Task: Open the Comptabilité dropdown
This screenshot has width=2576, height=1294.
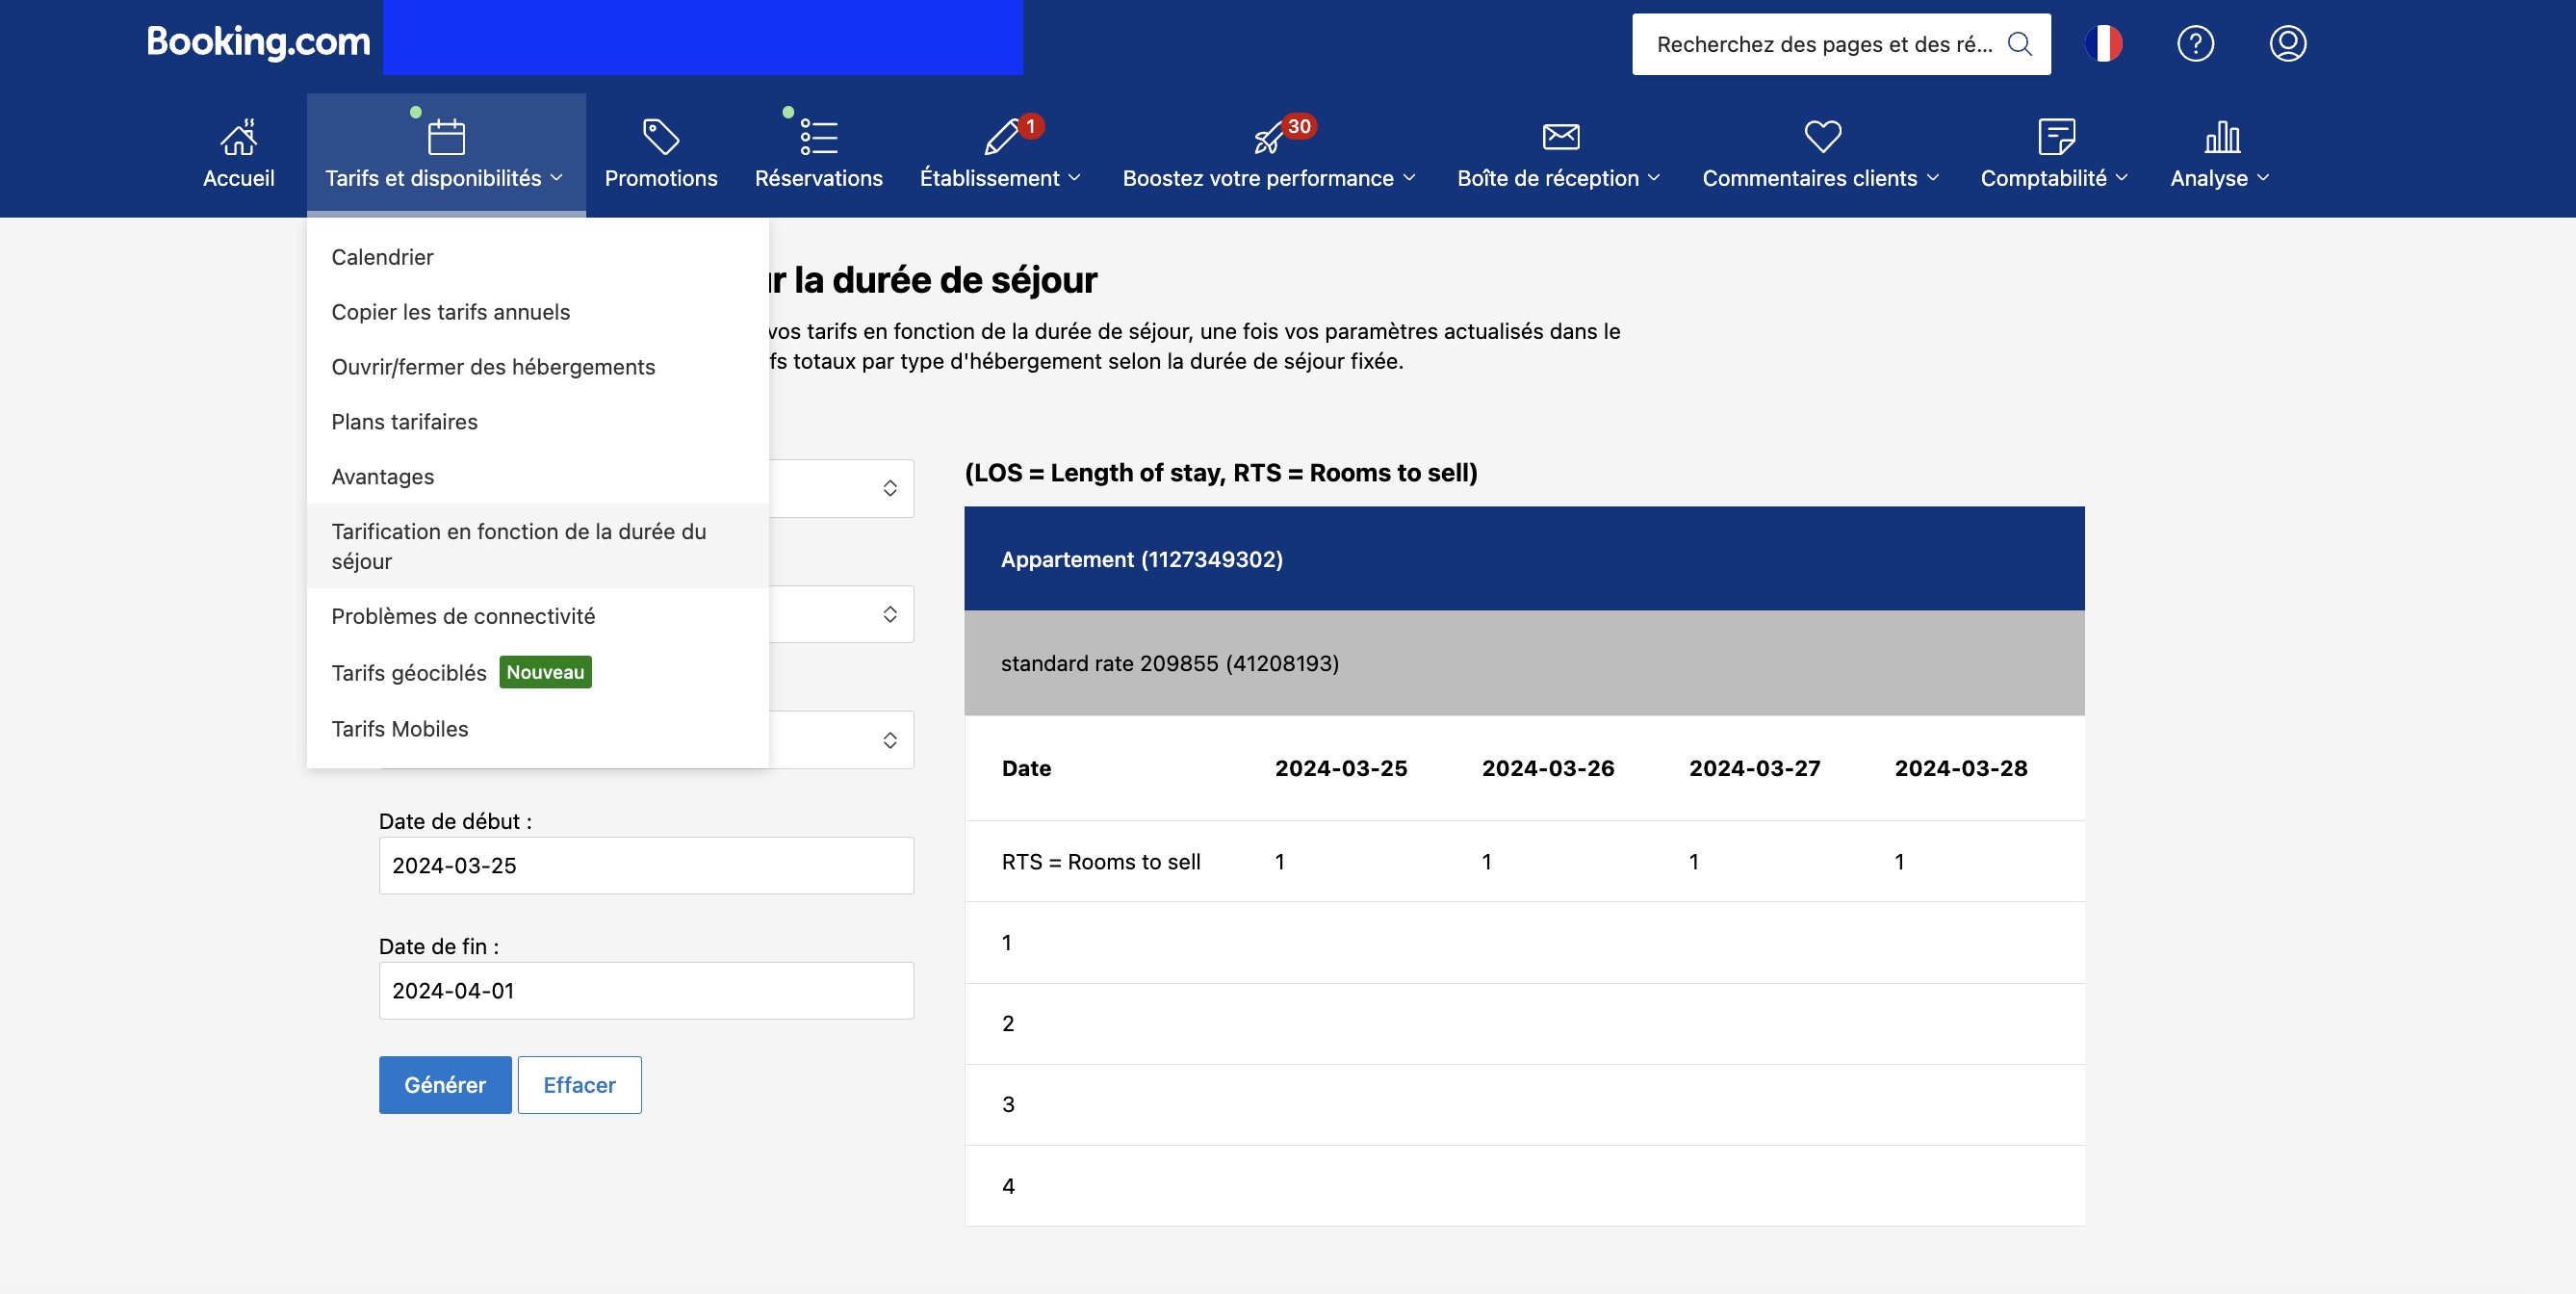Action: (2054, 178)
